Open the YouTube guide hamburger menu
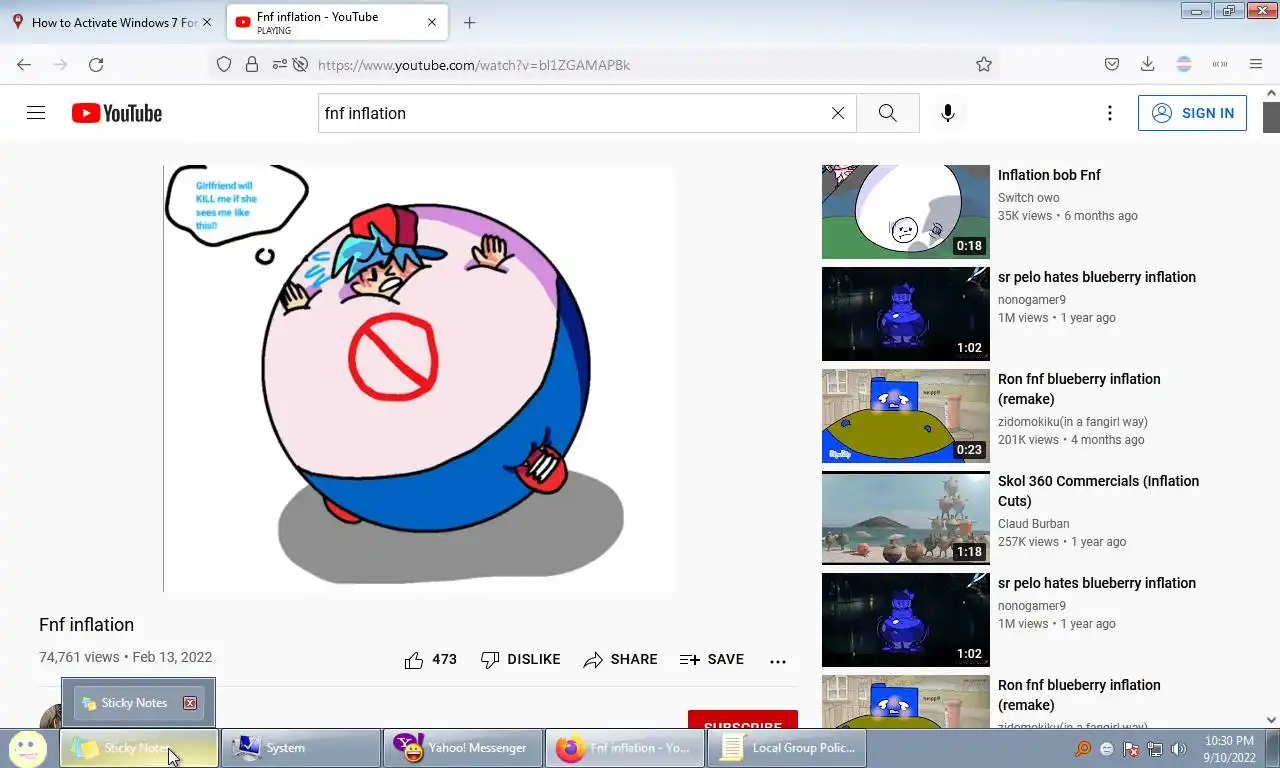 36,113
